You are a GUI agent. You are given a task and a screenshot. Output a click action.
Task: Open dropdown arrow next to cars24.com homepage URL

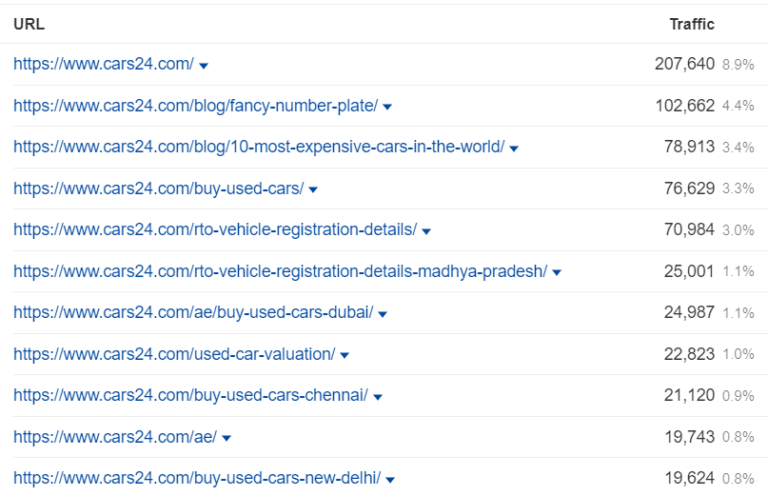[204, 66]
